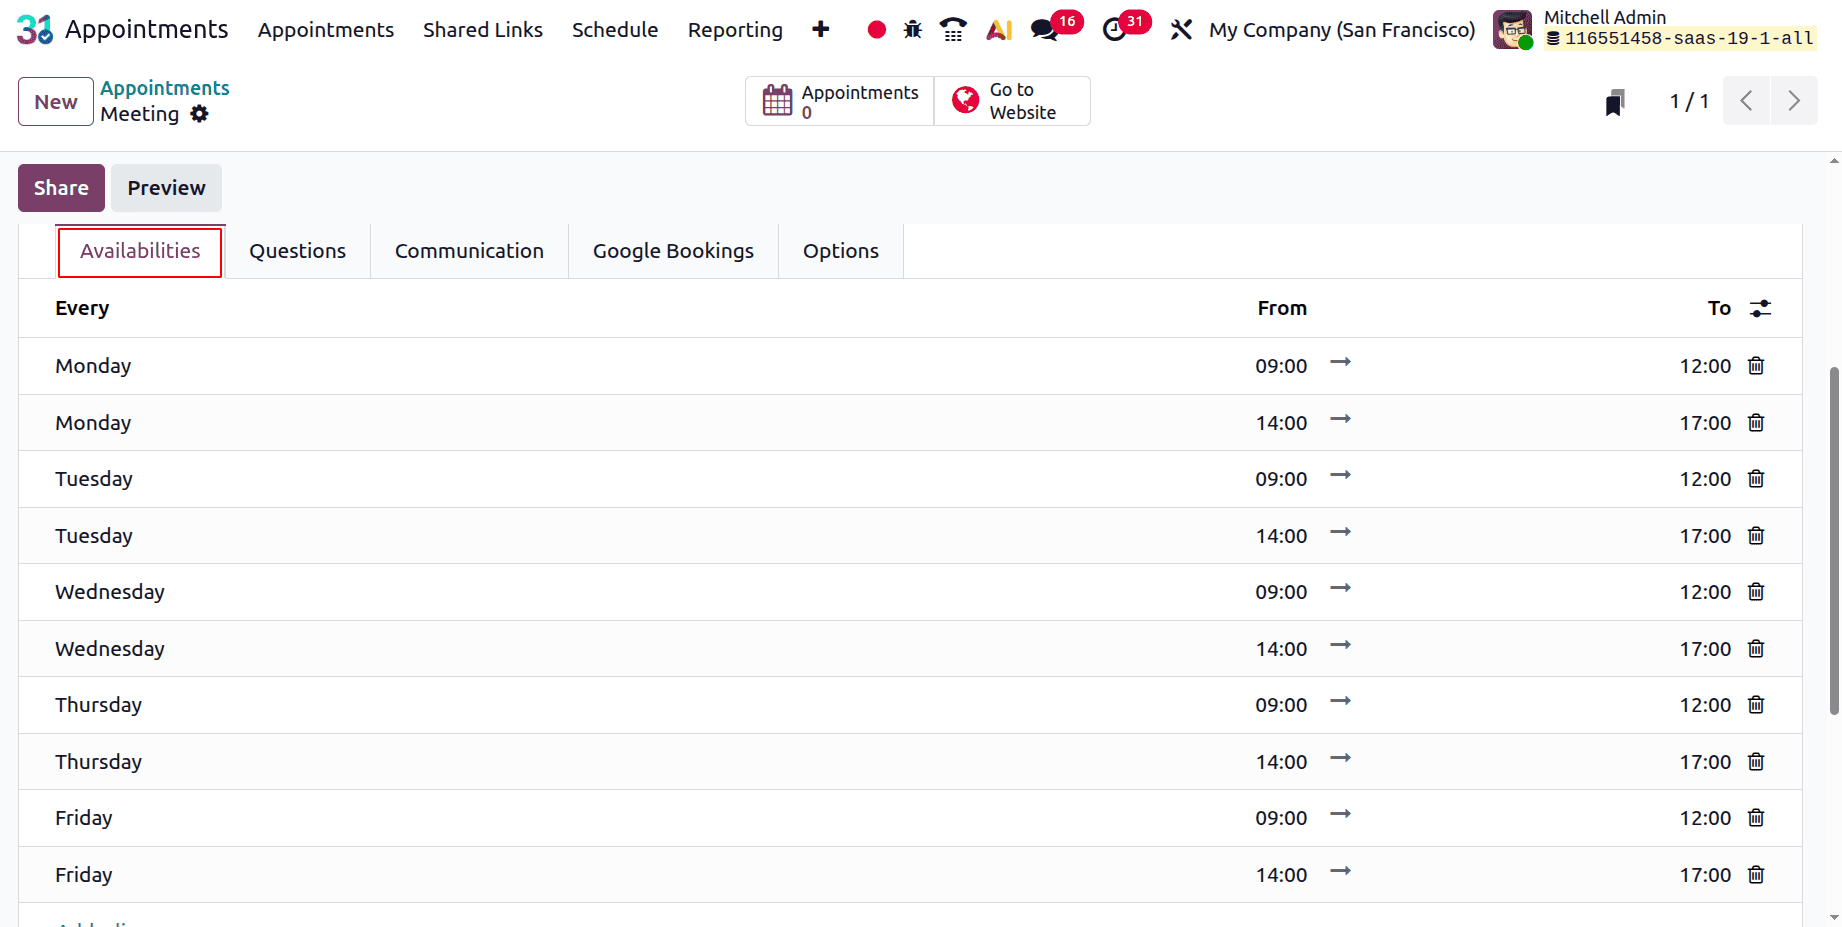
Task: Open the Appointments 0 stat button
Action: 840,101
